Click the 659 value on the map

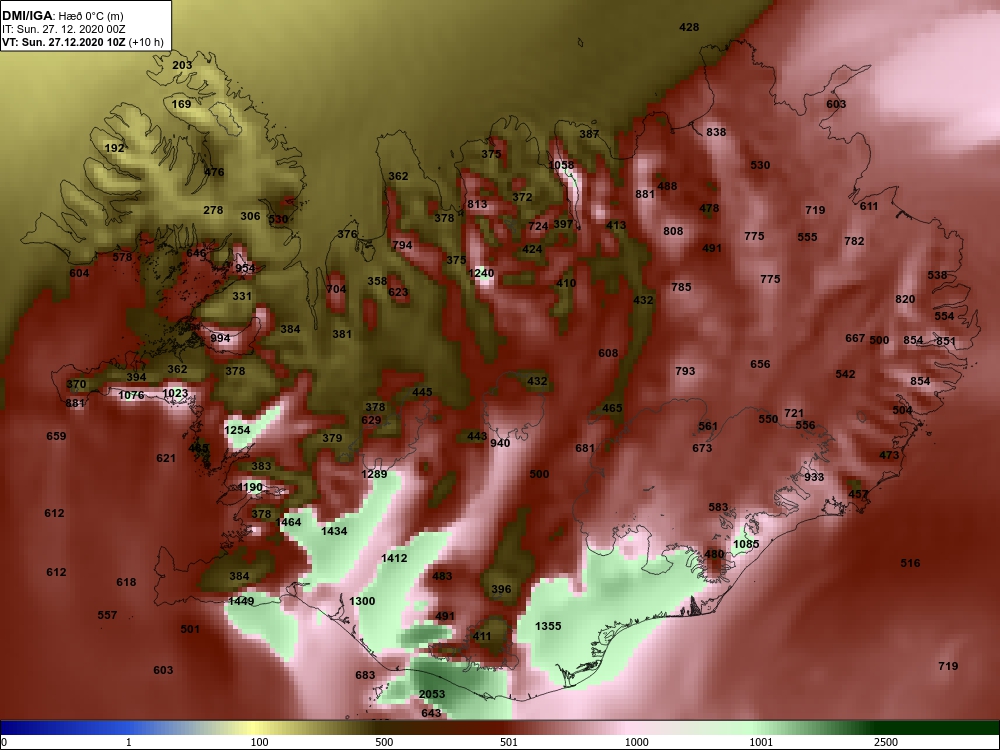[x=56, y=436]
